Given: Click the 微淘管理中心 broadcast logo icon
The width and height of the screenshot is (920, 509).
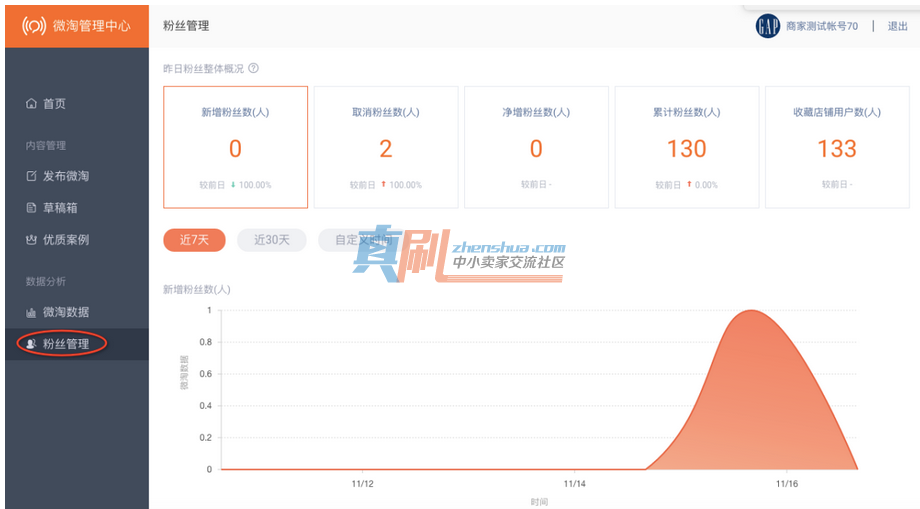Looking at the screenshot, I should click(33, 26).
